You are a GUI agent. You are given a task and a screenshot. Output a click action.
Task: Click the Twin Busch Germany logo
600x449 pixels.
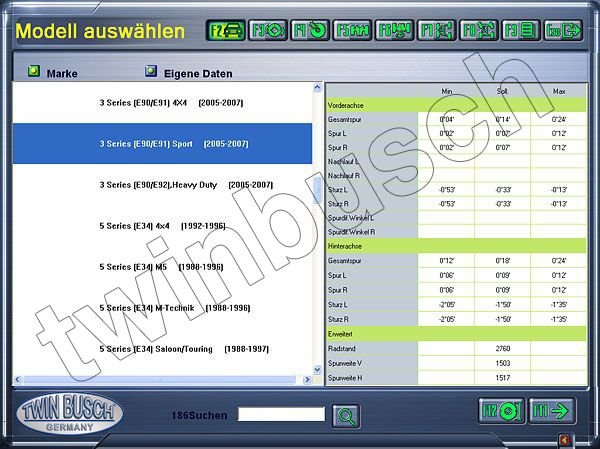point(69,413)
